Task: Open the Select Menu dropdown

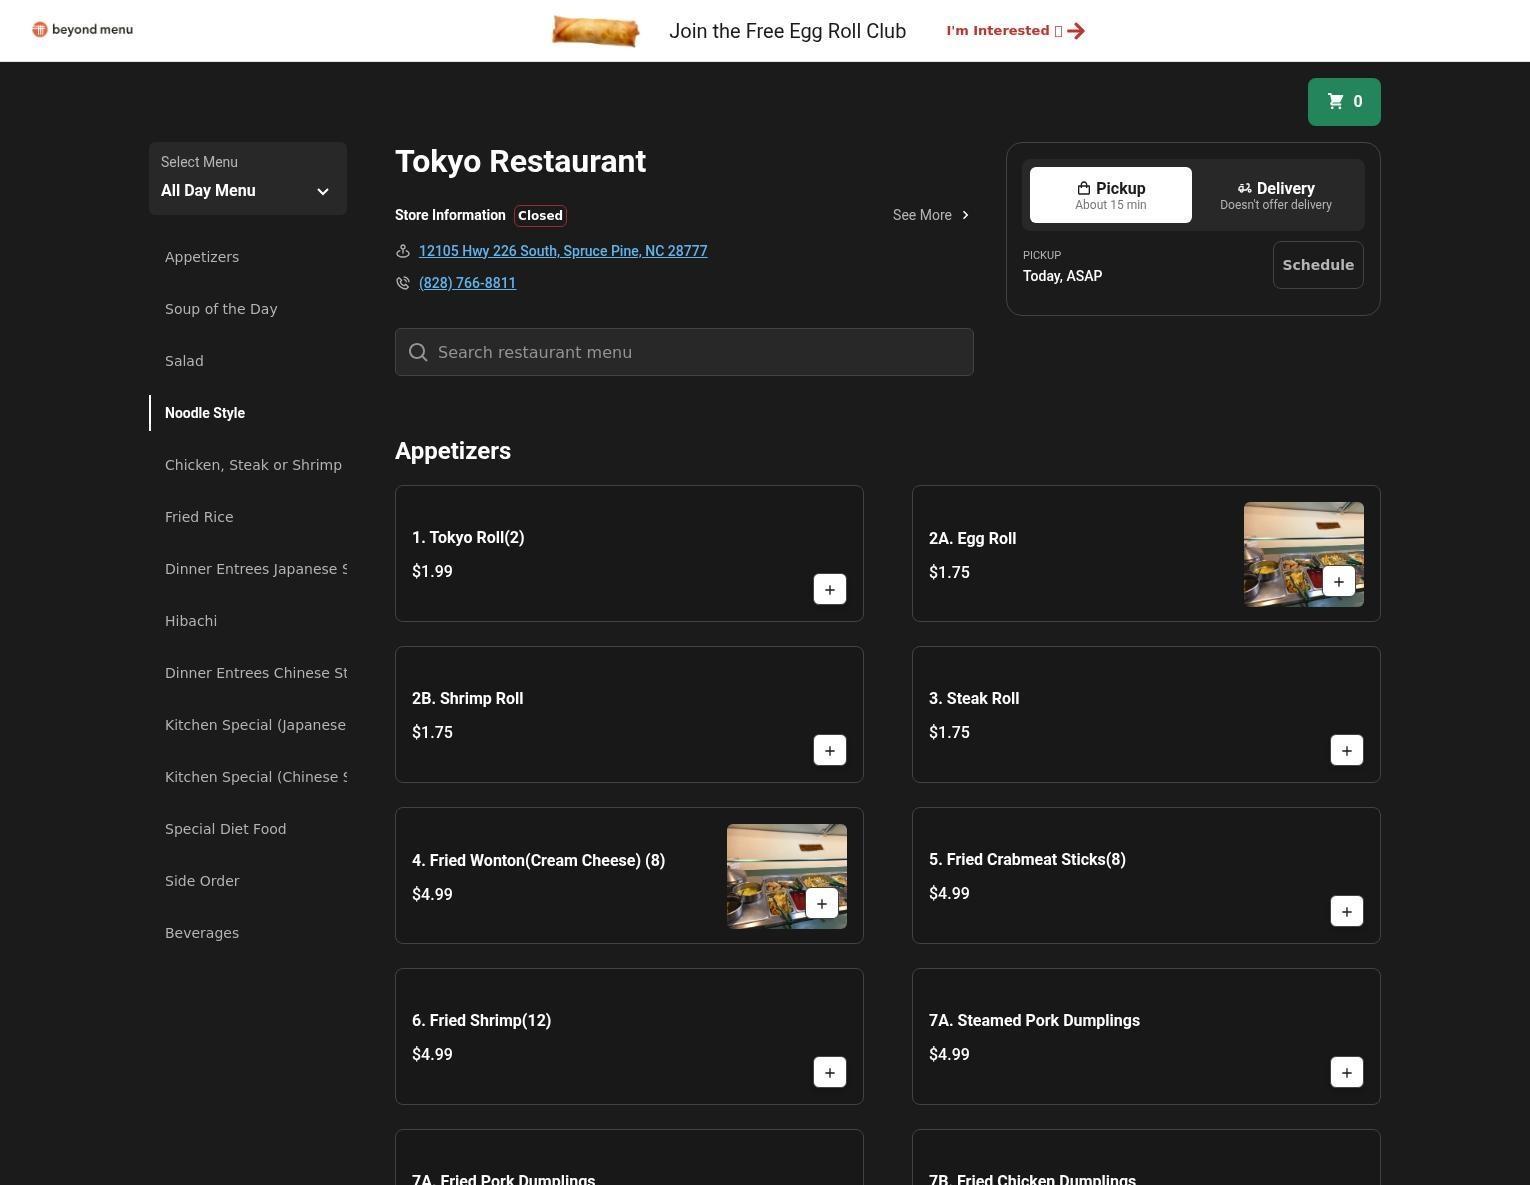Action: tap(247, 179)
